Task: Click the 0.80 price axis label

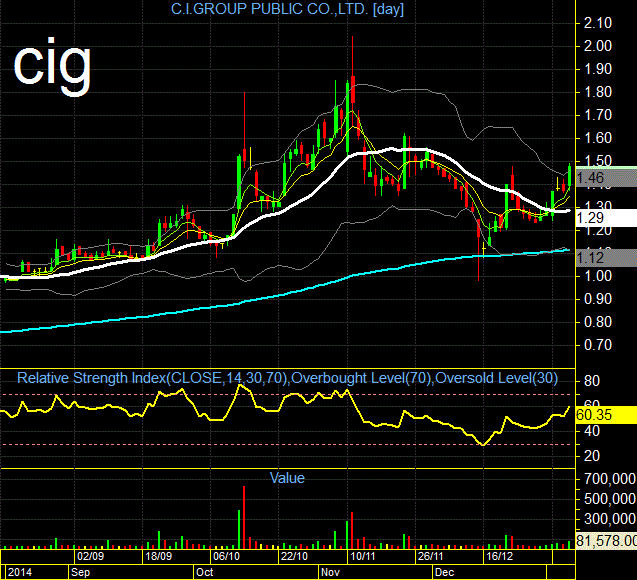Action: [598, 322]
